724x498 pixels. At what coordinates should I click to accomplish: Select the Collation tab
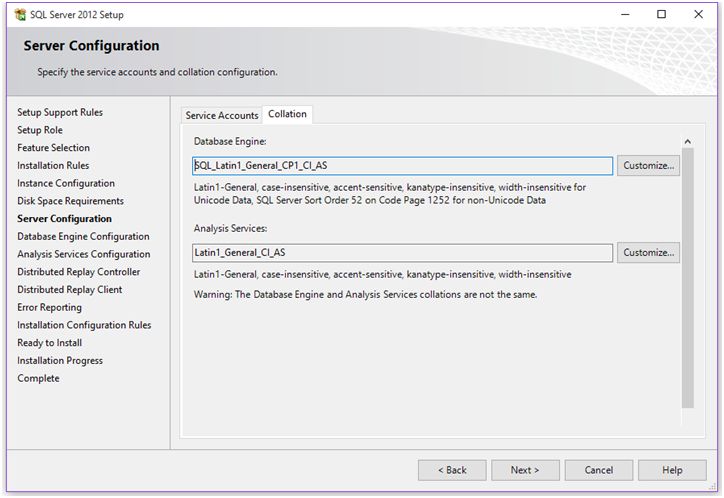coord(288,115)
